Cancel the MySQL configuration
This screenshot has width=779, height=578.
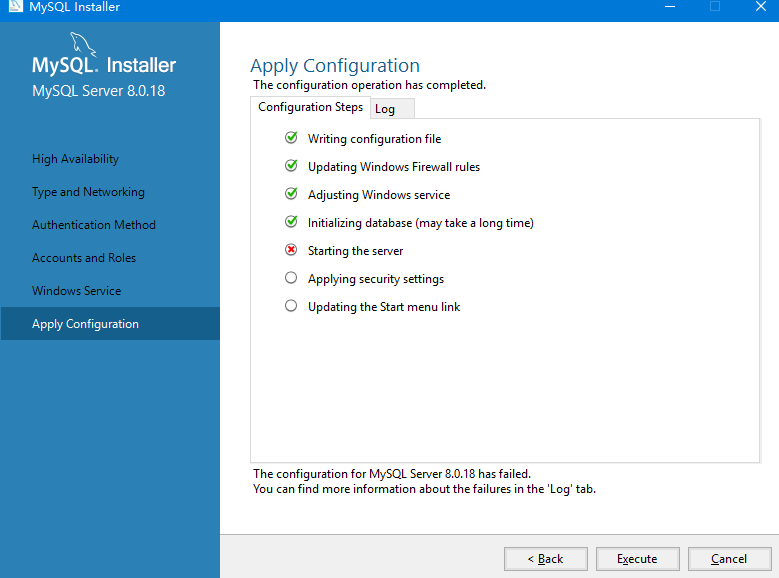coord(729,559)
